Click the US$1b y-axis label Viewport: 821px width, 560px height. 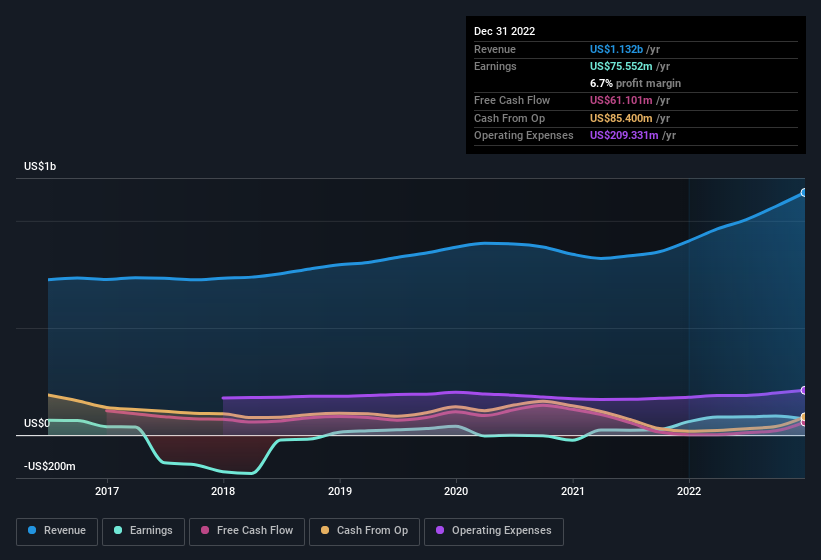point(40,166)
